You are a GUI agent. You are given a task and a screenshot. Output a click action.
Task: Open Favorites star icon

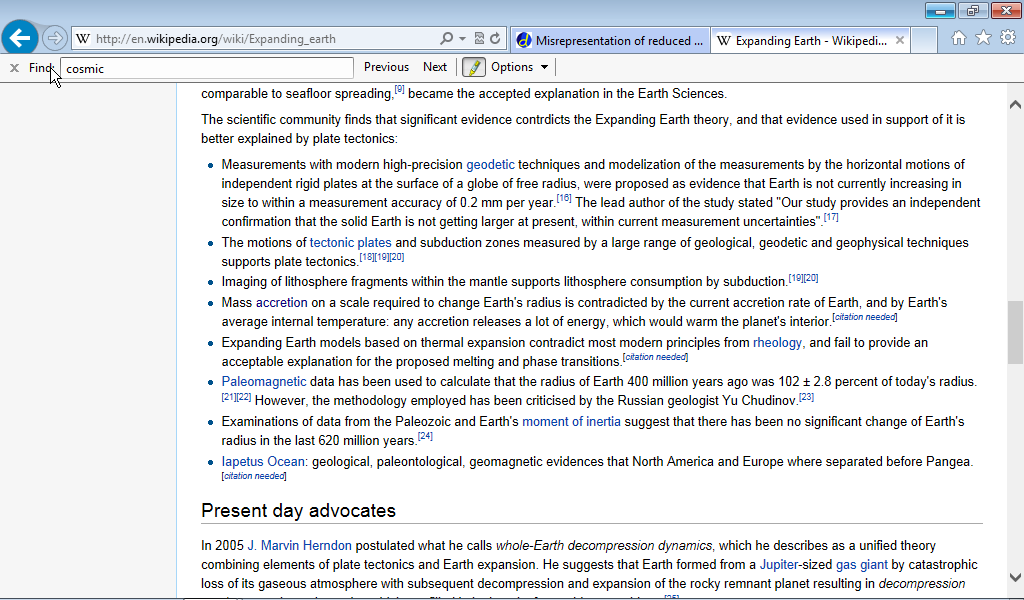pyautogui.click(x=983, y=38)
